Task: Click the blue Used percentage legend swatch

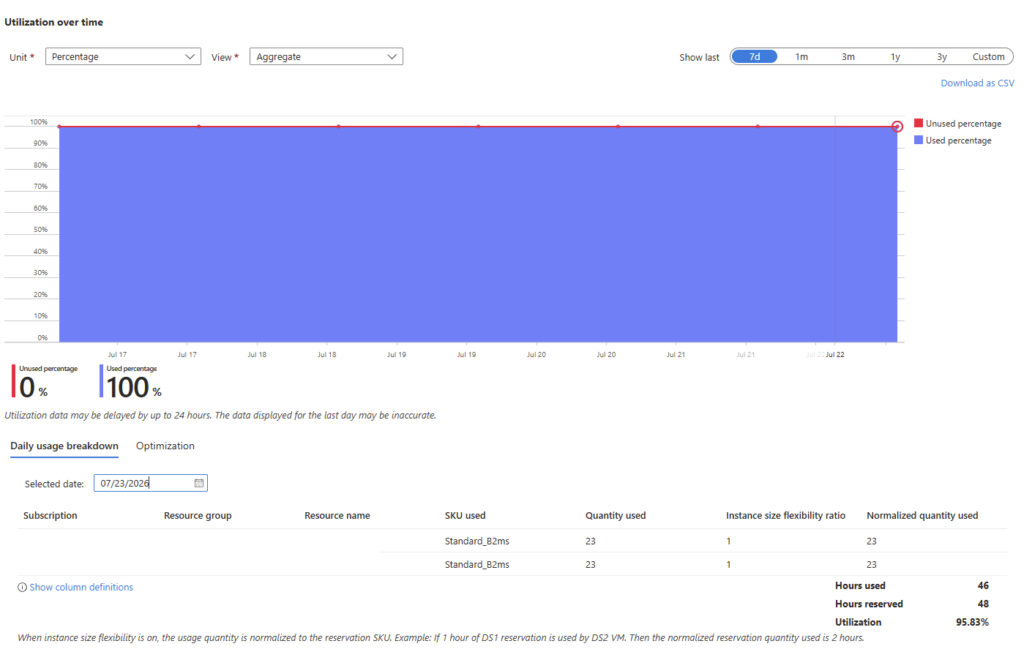Action: pos(918,140)
